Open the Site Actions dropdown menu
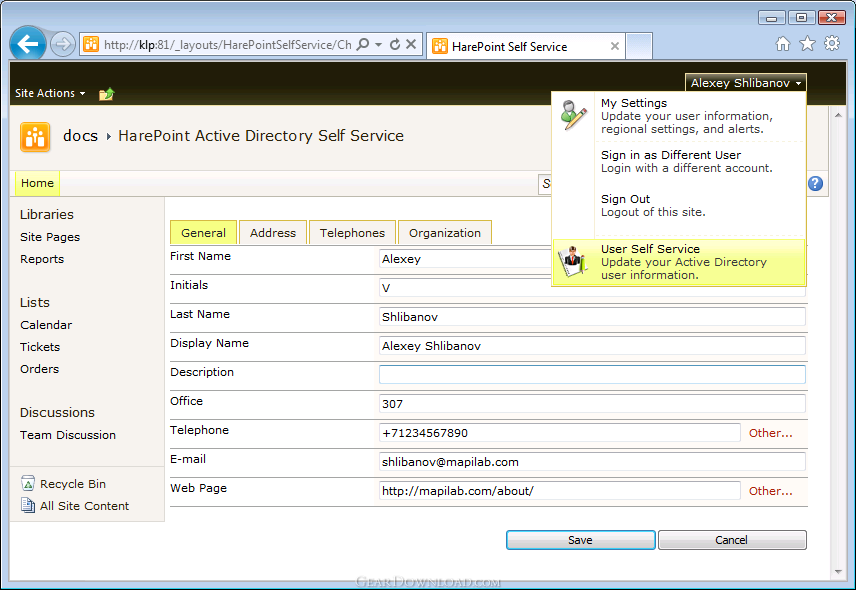 tap(50, 93)
